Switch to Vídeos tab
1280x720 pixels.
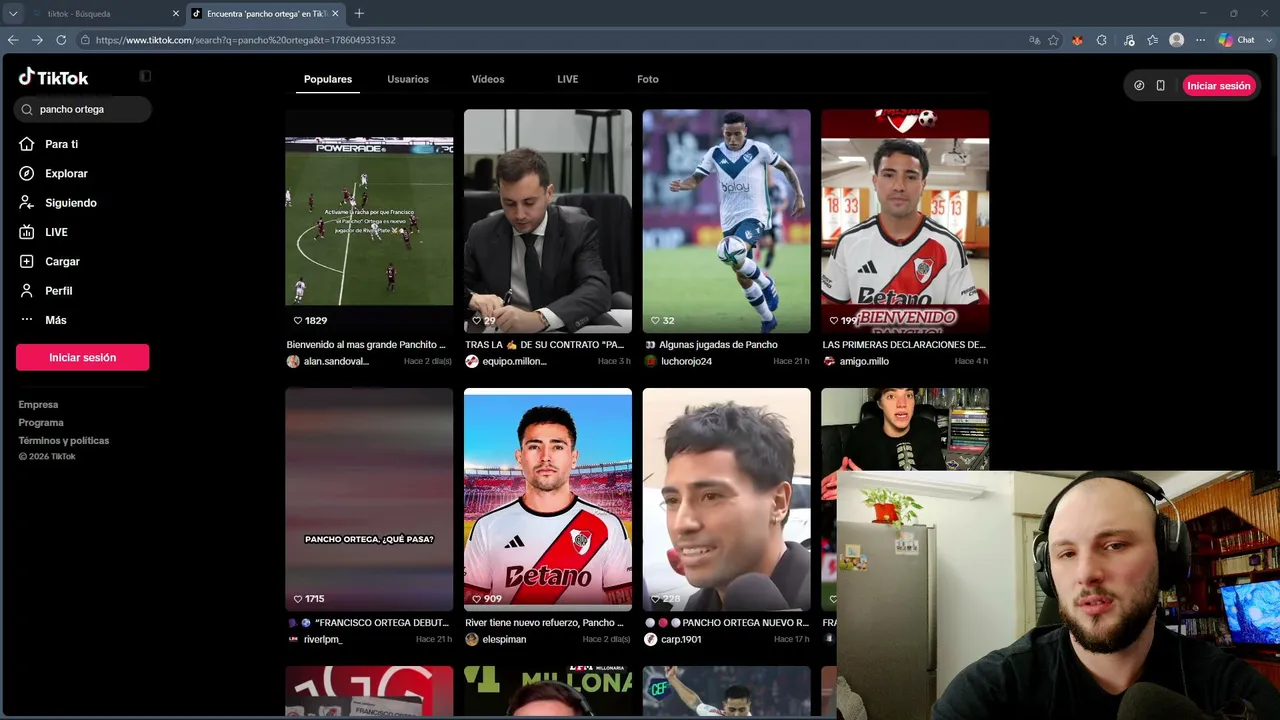488,79
